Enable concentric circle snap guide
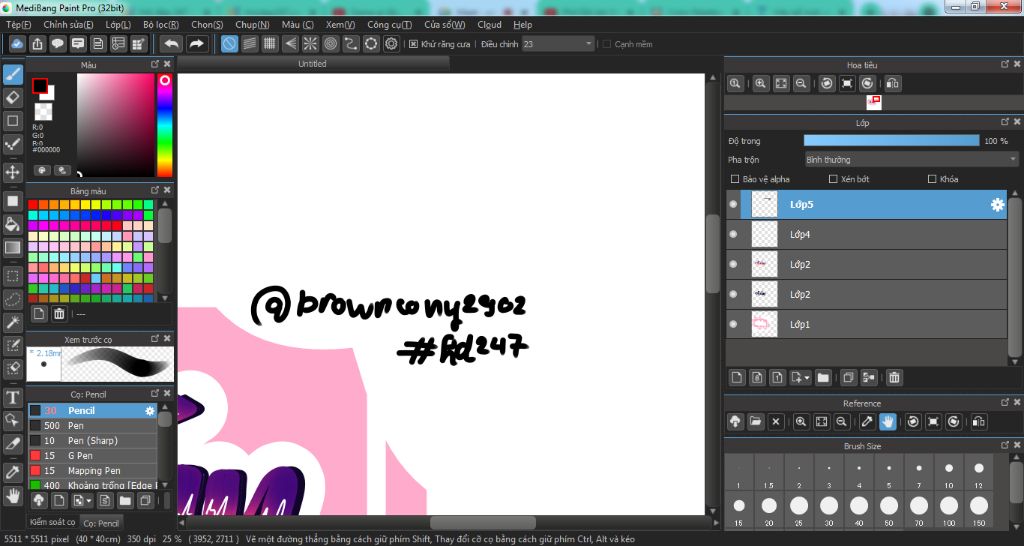 pos(330,44)
